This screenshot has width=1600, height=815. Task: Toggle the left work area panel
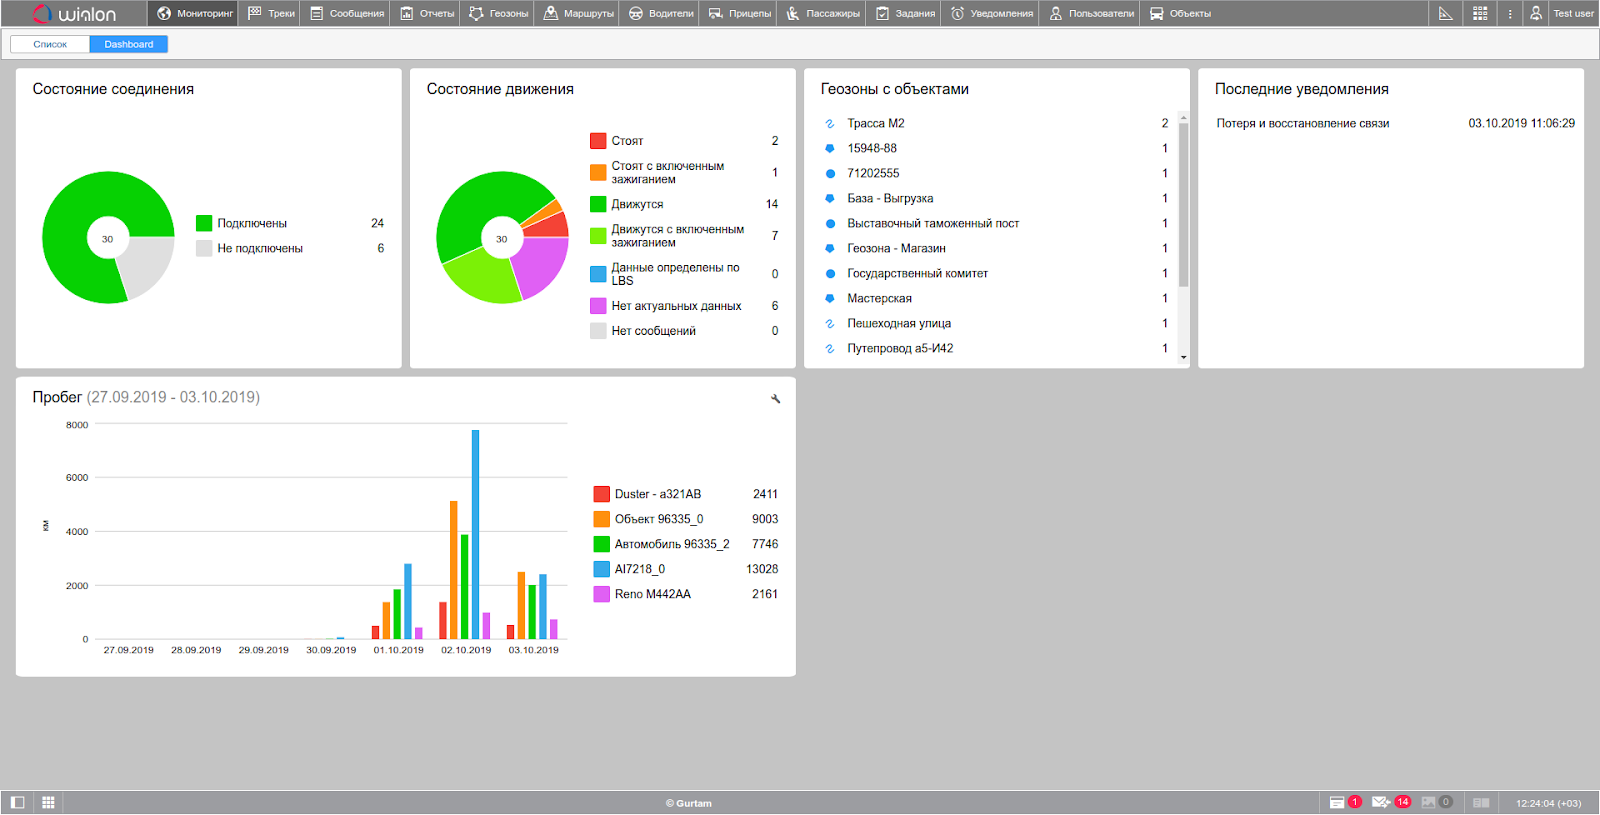(x=17, y=802)
